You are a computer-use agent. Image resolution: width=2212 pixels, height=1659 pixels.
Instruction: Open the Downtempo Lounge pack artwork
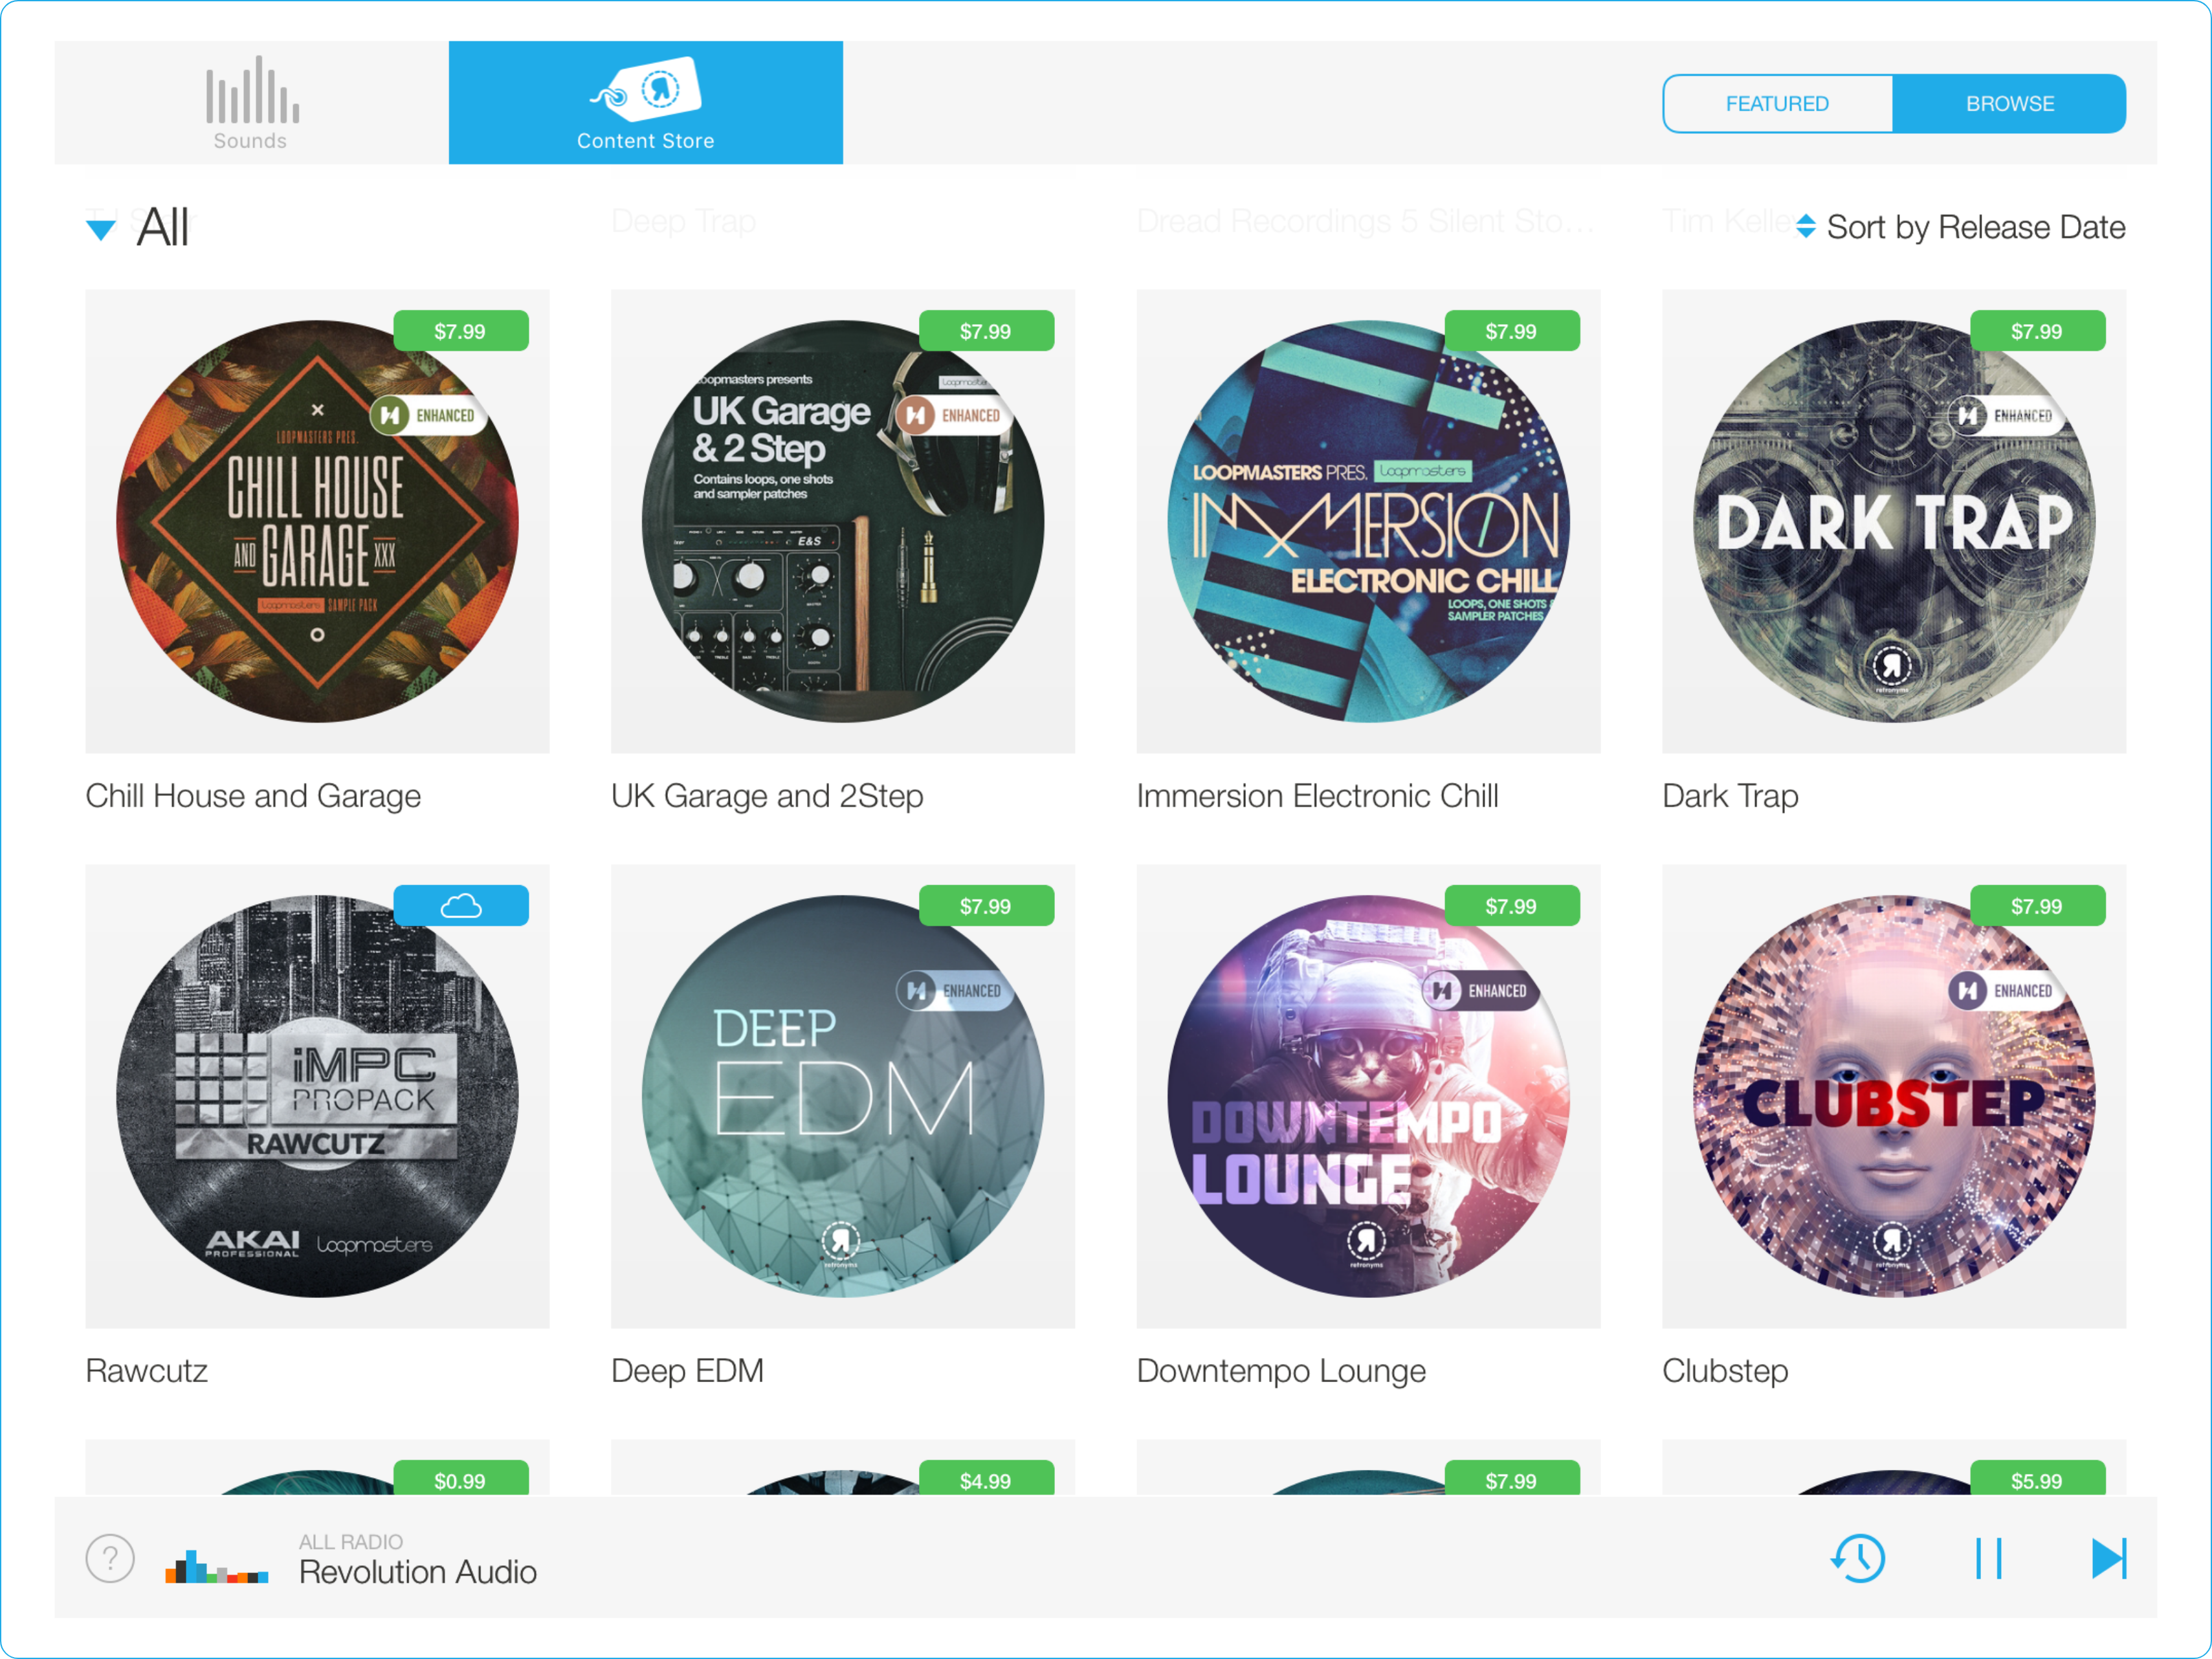tap(1367, 1096)
